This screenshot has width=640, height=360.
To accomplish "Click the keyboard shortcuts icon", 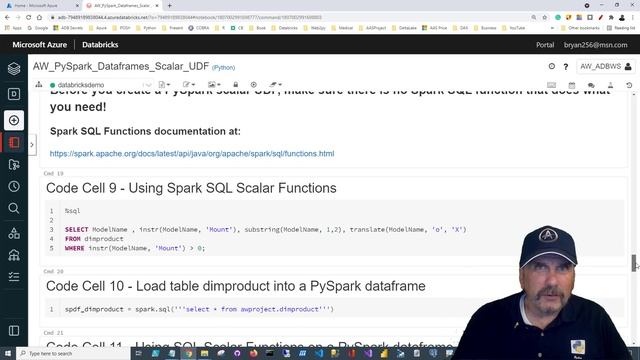I will click(x=551, y=85).
